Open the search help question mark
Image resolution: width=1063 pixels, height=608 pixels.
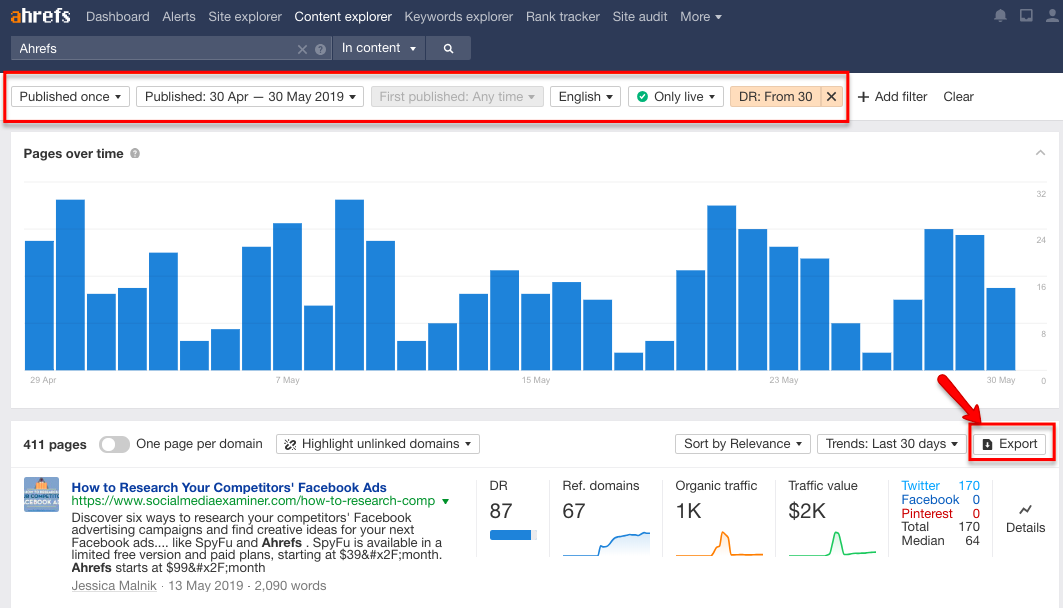tap(321, 49)
